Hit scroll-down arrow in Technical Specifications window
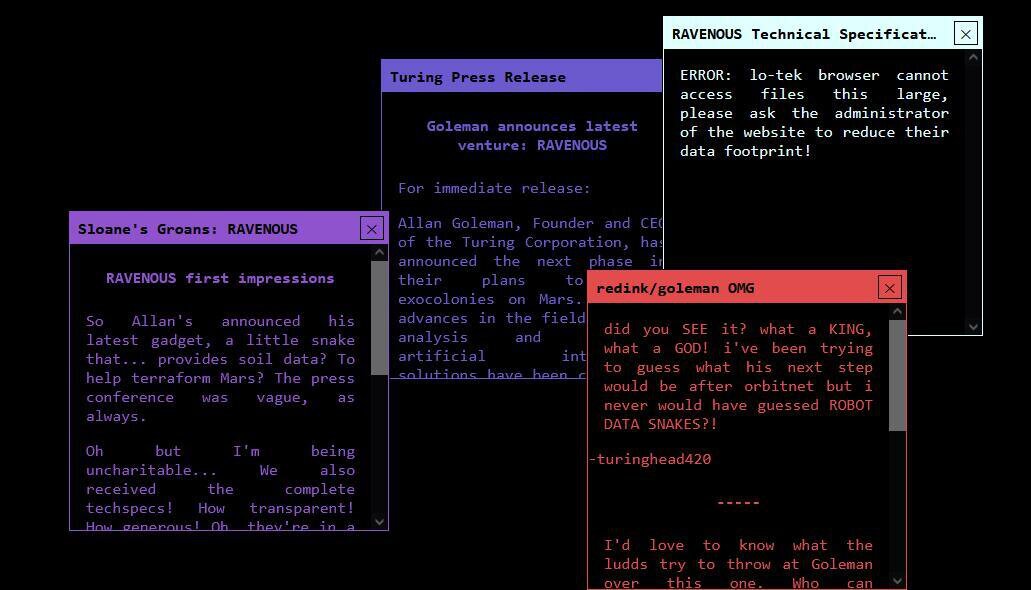 [973, 326]
